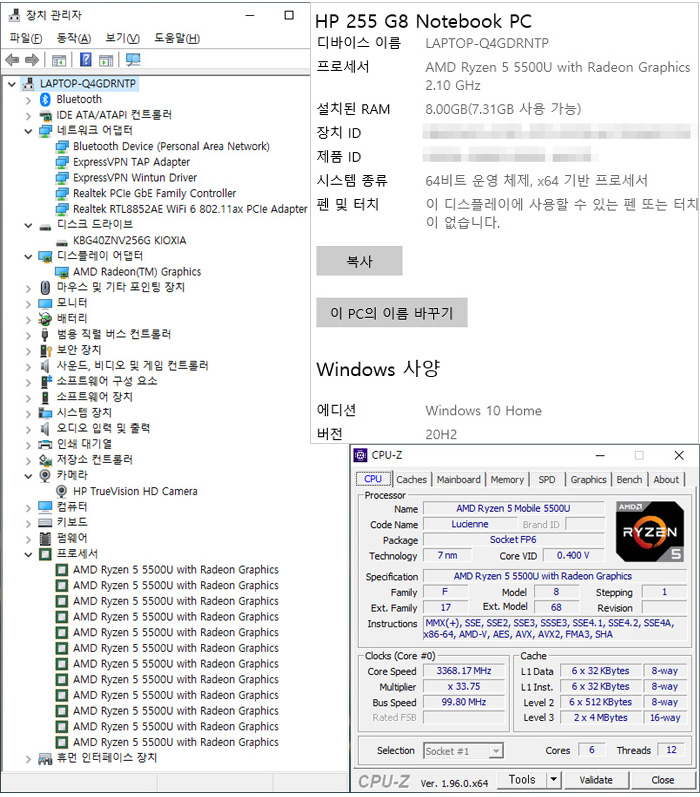Open the 도움말(H) menu
Viewport: 700px width, 797px height.
pos(177,38)
